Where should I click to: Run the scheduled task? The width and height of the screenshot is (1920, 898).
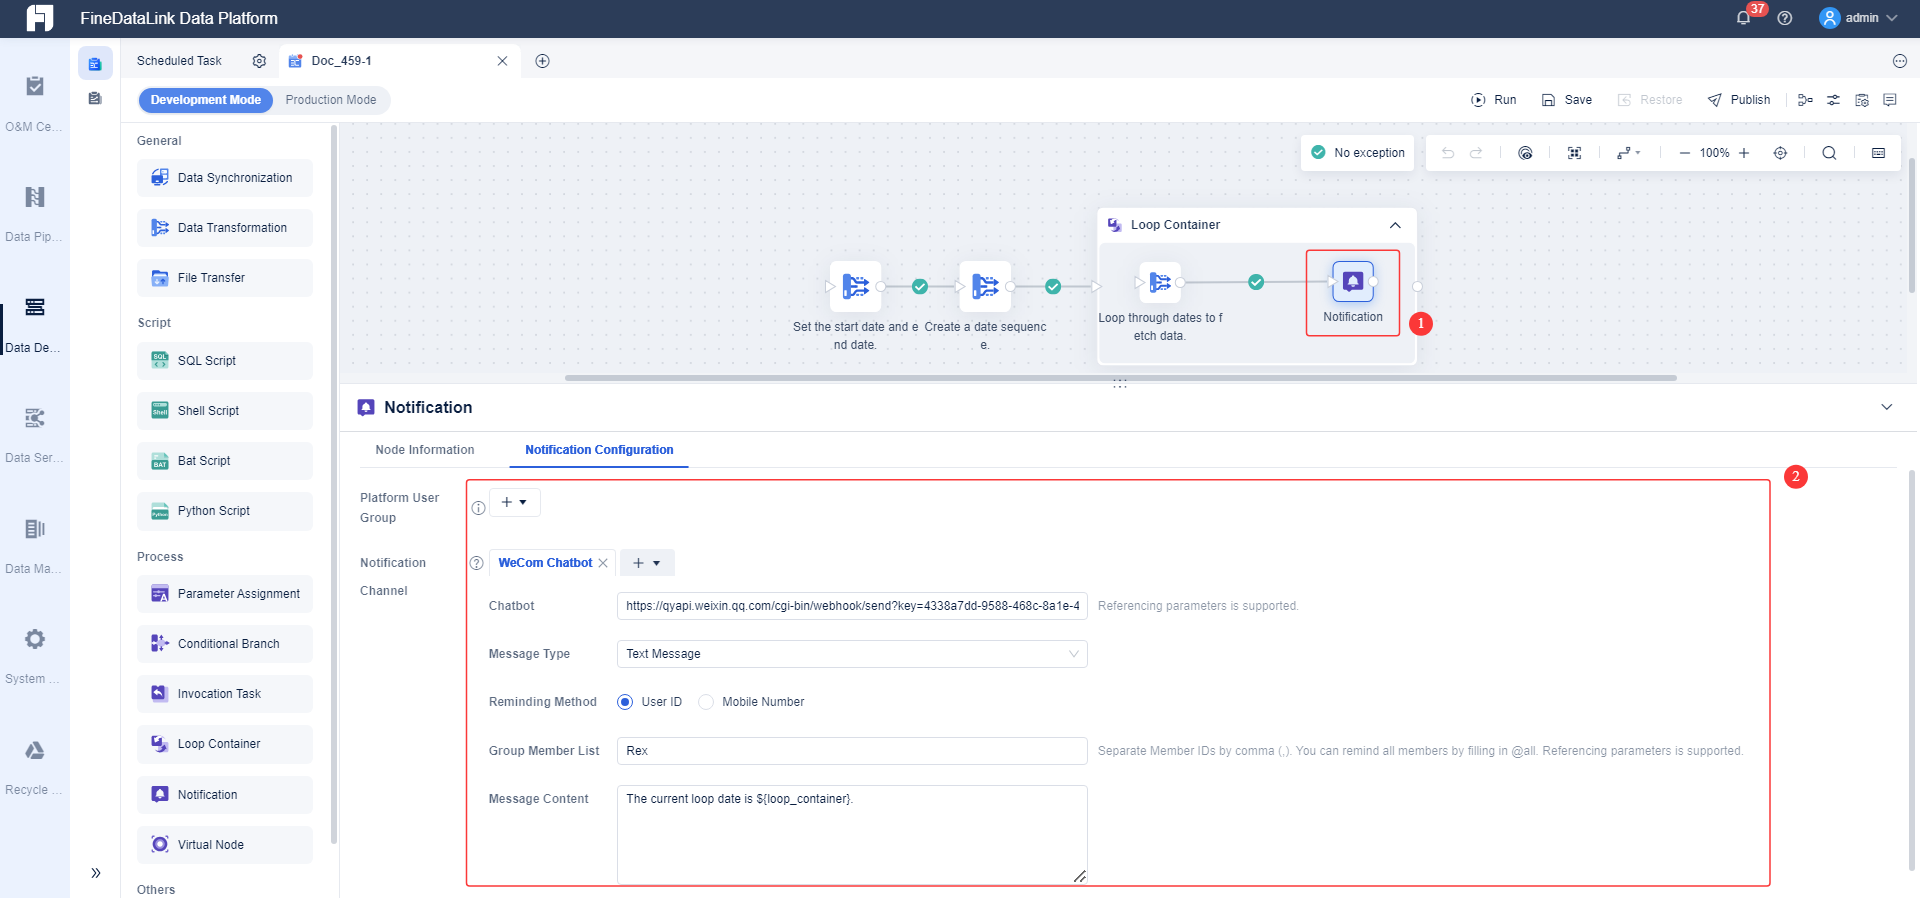click(1494, 100)
